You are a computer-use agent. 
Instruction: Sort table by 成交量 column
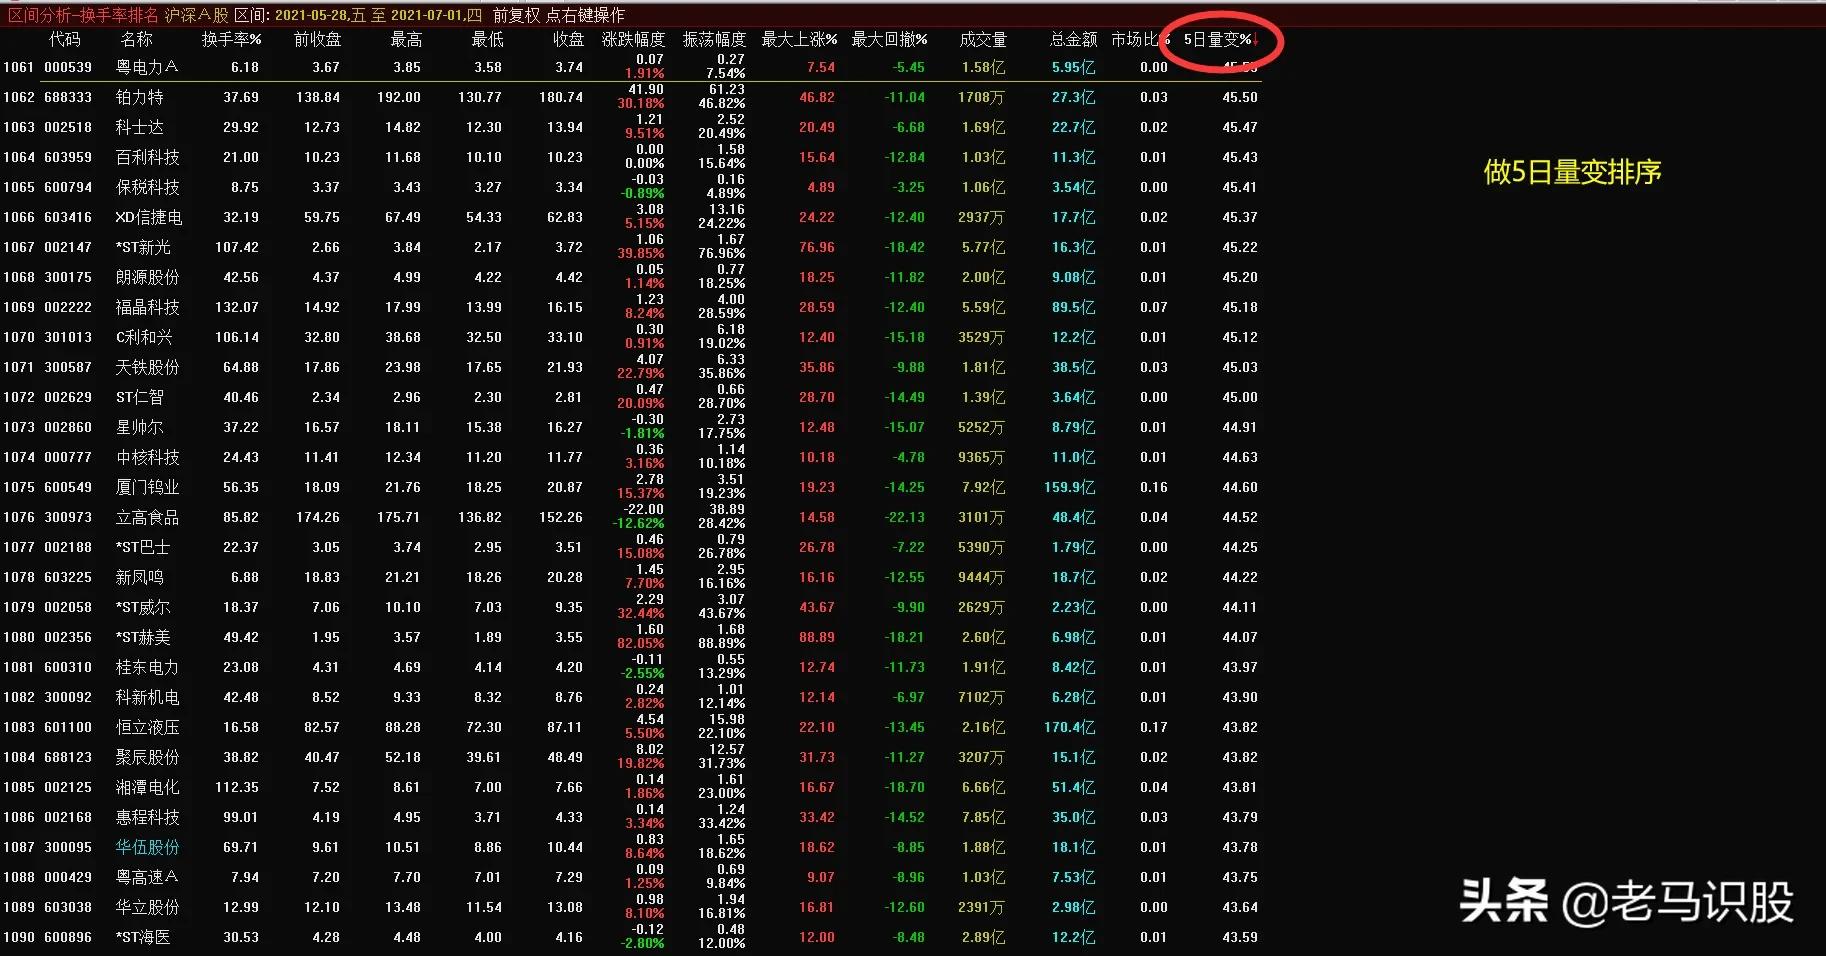pos(985,40)
